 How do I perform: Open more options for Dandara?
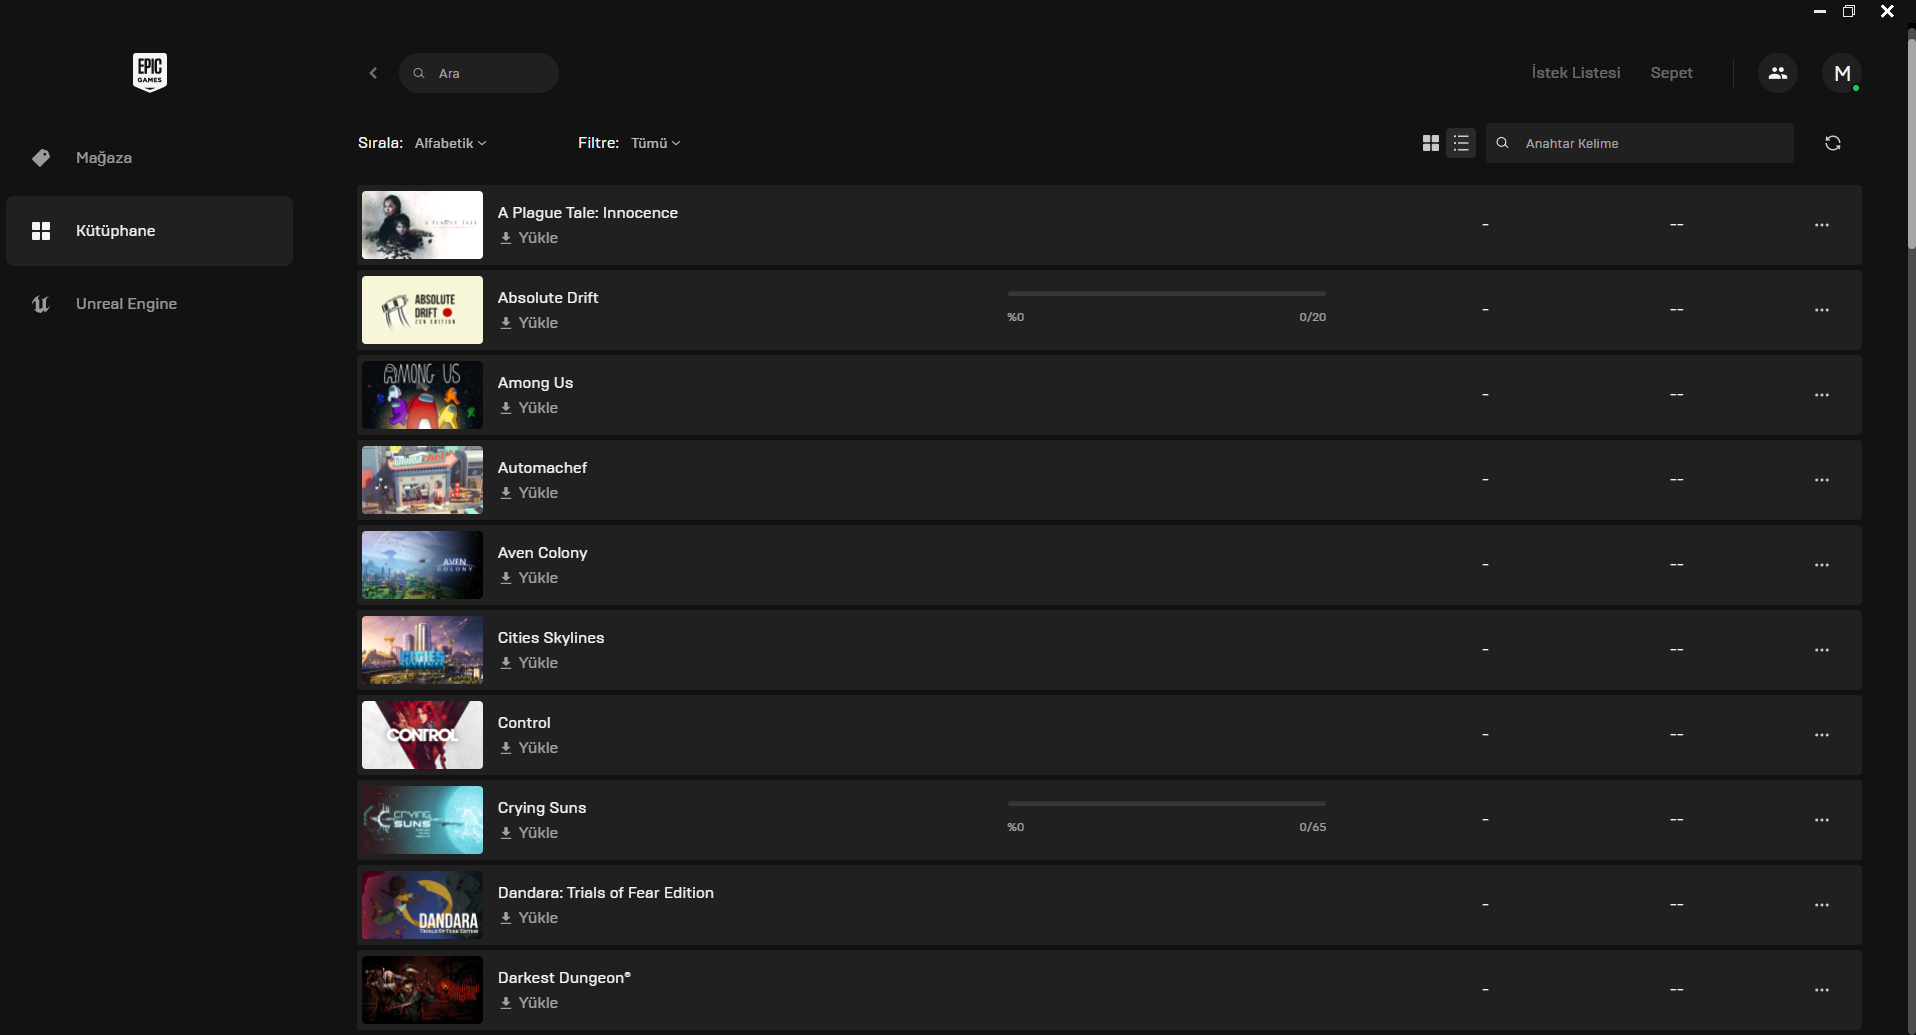[1822, 905]
